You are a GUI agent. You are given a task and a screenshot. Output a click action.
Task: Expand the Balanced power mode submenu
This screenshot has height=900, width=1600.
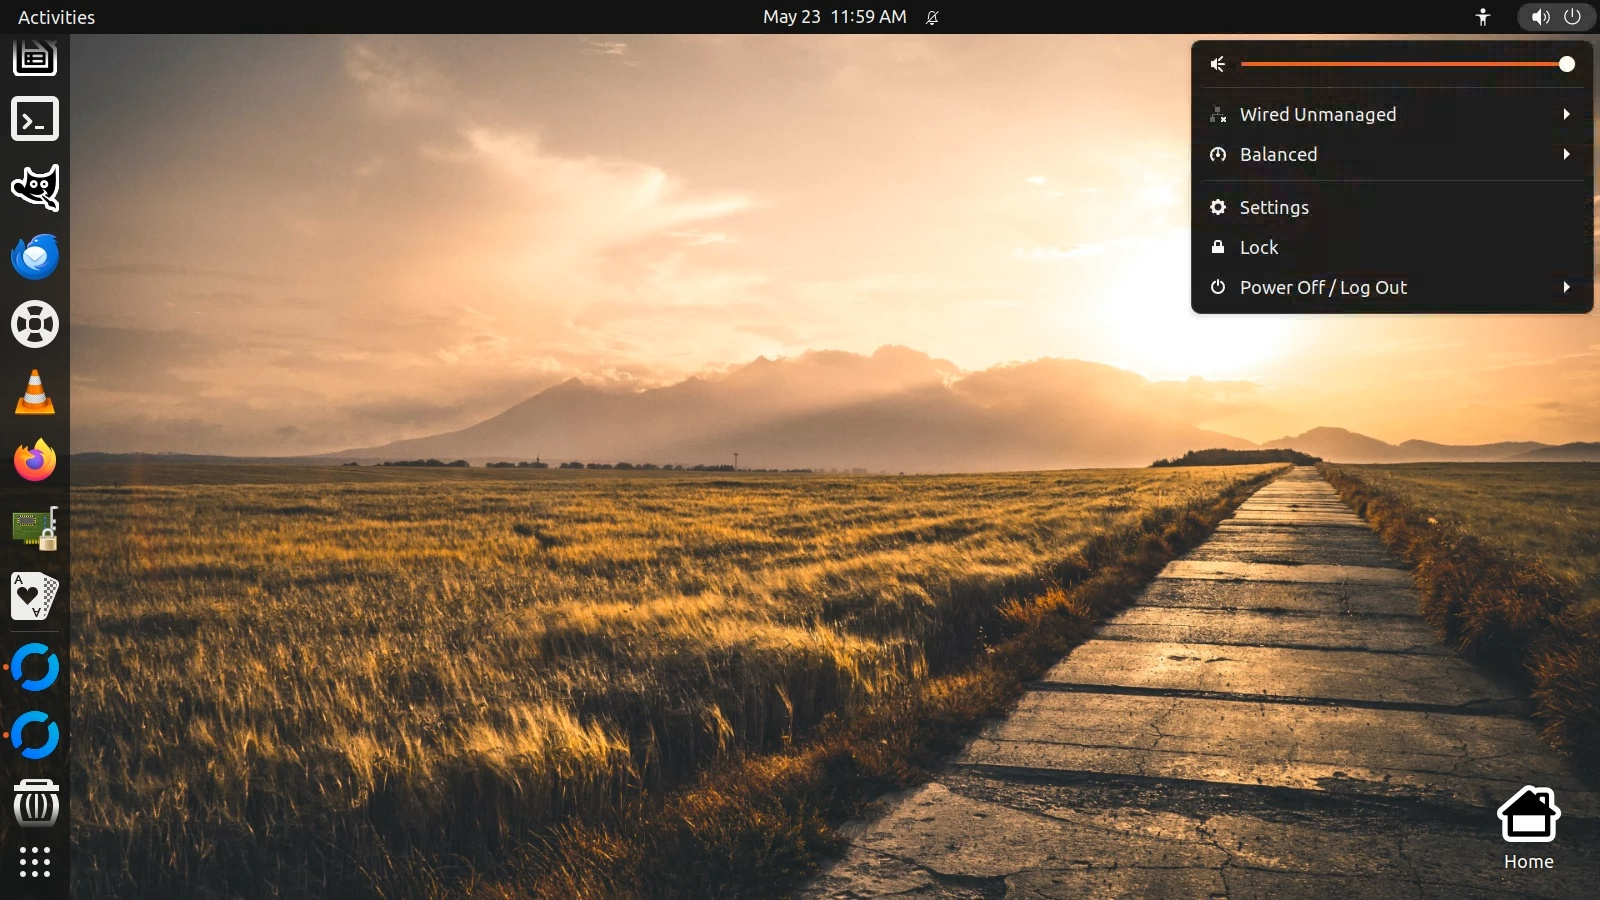pyautogui.click(x=1392, y=155)
